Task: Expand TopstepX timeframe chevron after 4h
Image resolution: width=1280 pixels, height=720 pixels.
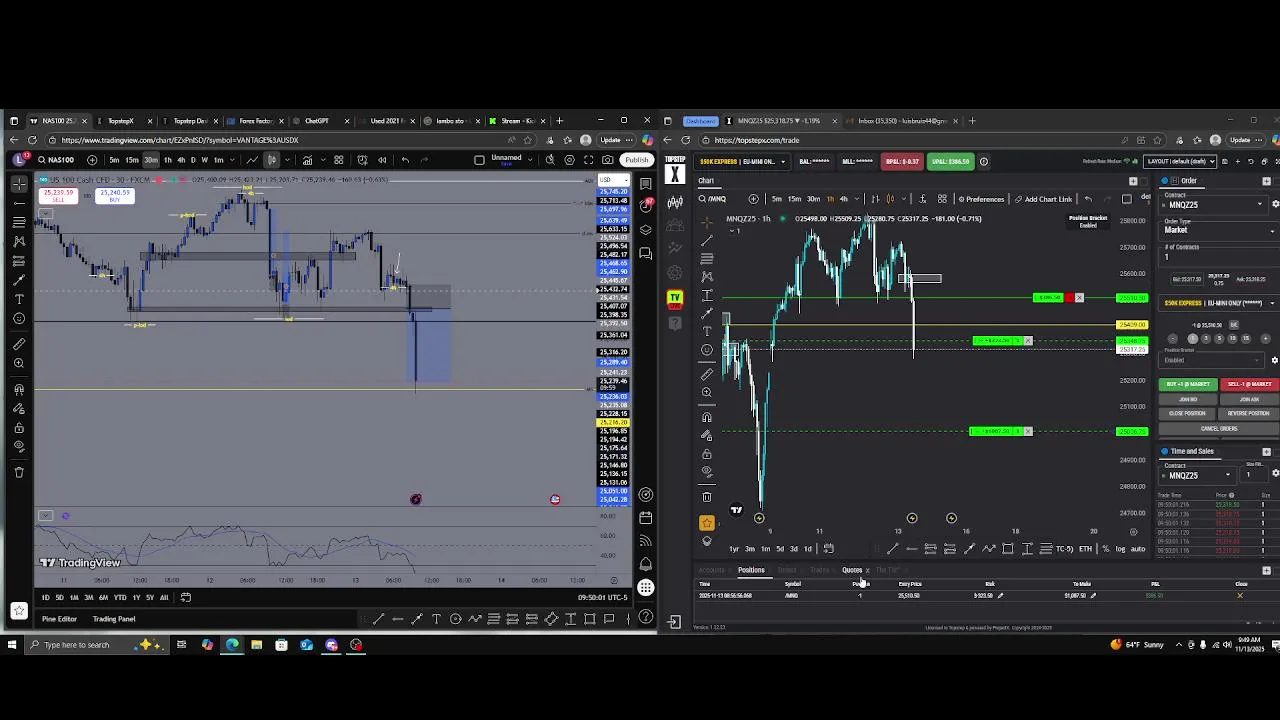Action: 856,198
